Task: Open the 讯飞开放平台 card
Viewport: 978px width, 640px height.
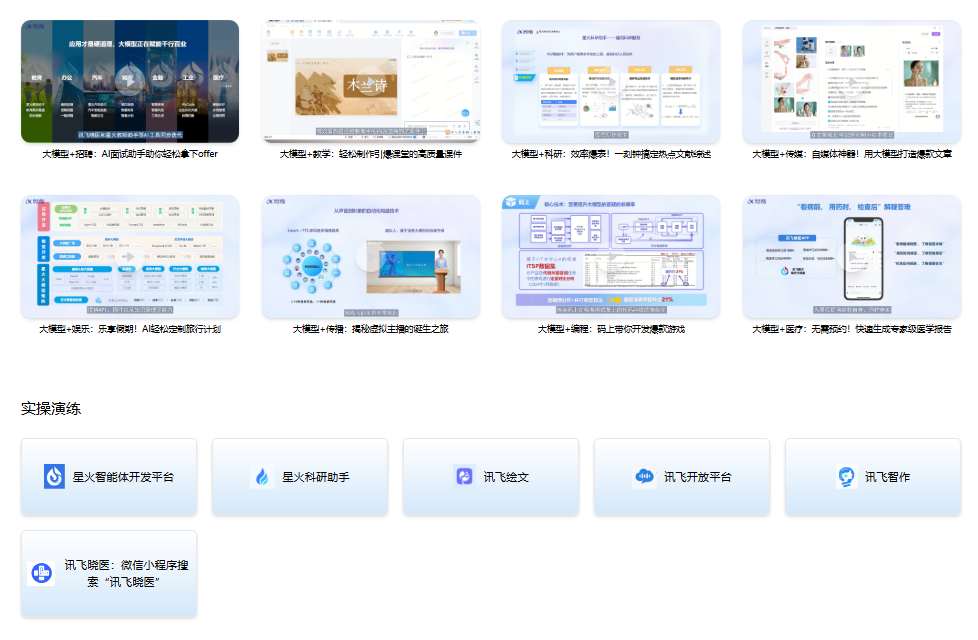Action: (x=682, y=477)
